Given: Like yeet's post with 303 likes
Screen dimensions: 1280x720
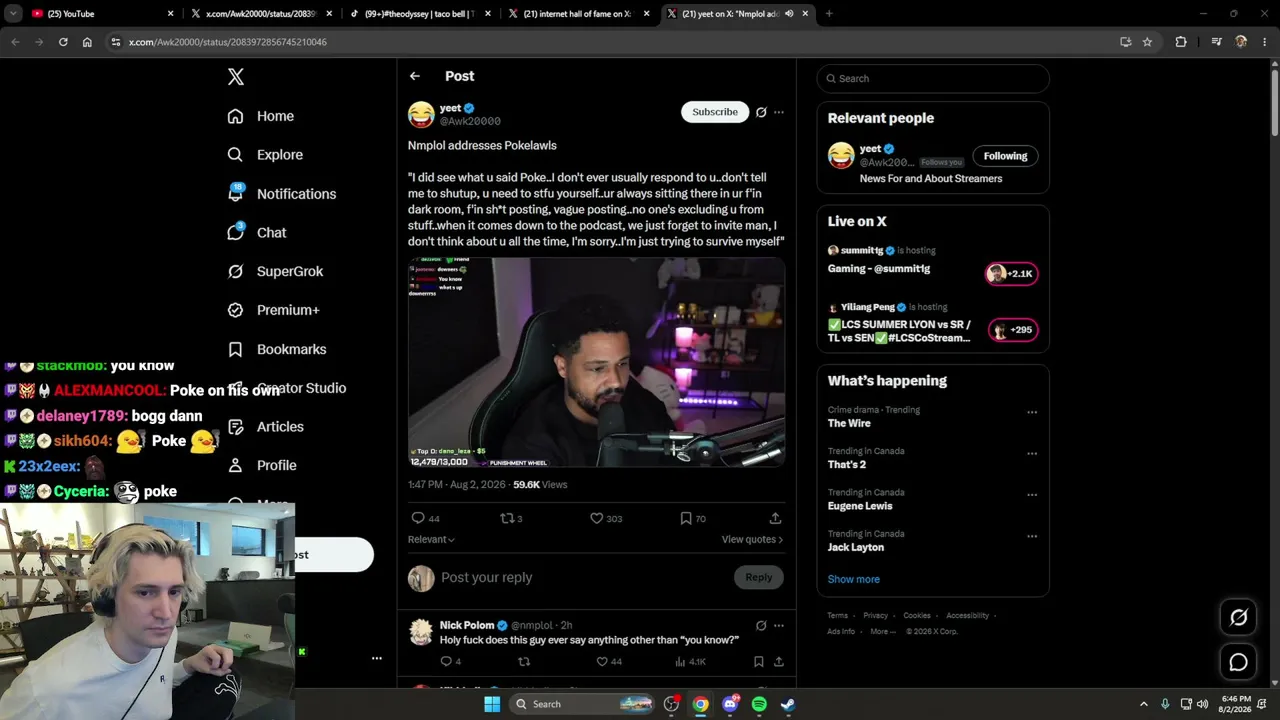Looking at the screenshot, I should [x=596, y=518].
